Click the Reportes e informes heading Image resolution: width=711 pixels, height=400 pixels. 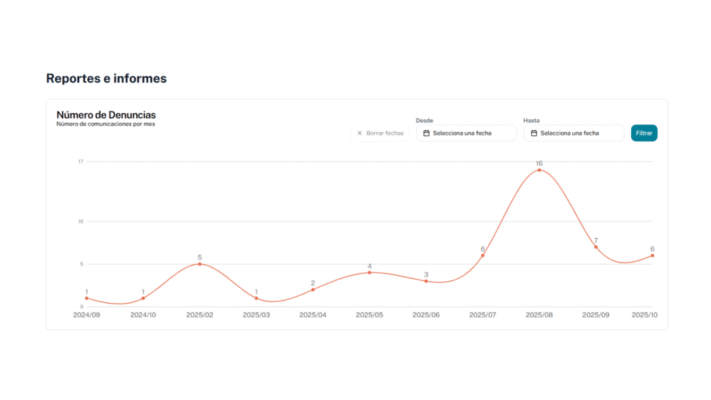[x=107, y=78]
